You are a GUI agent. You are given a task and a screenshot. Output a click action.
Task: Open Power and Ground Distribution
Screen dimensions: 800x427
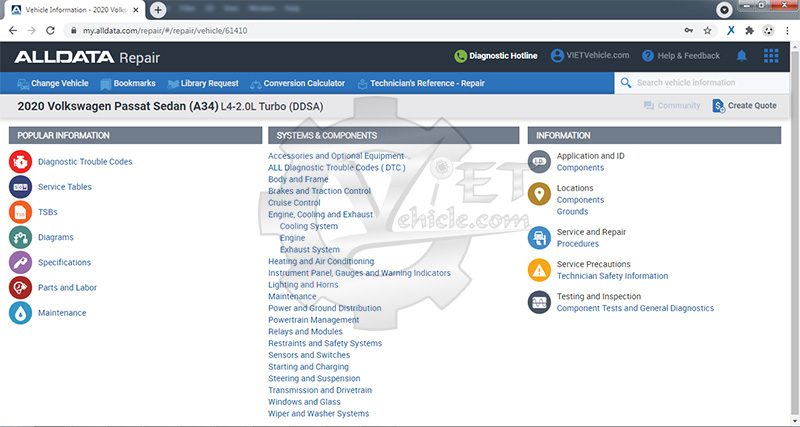tap(324, 308)
